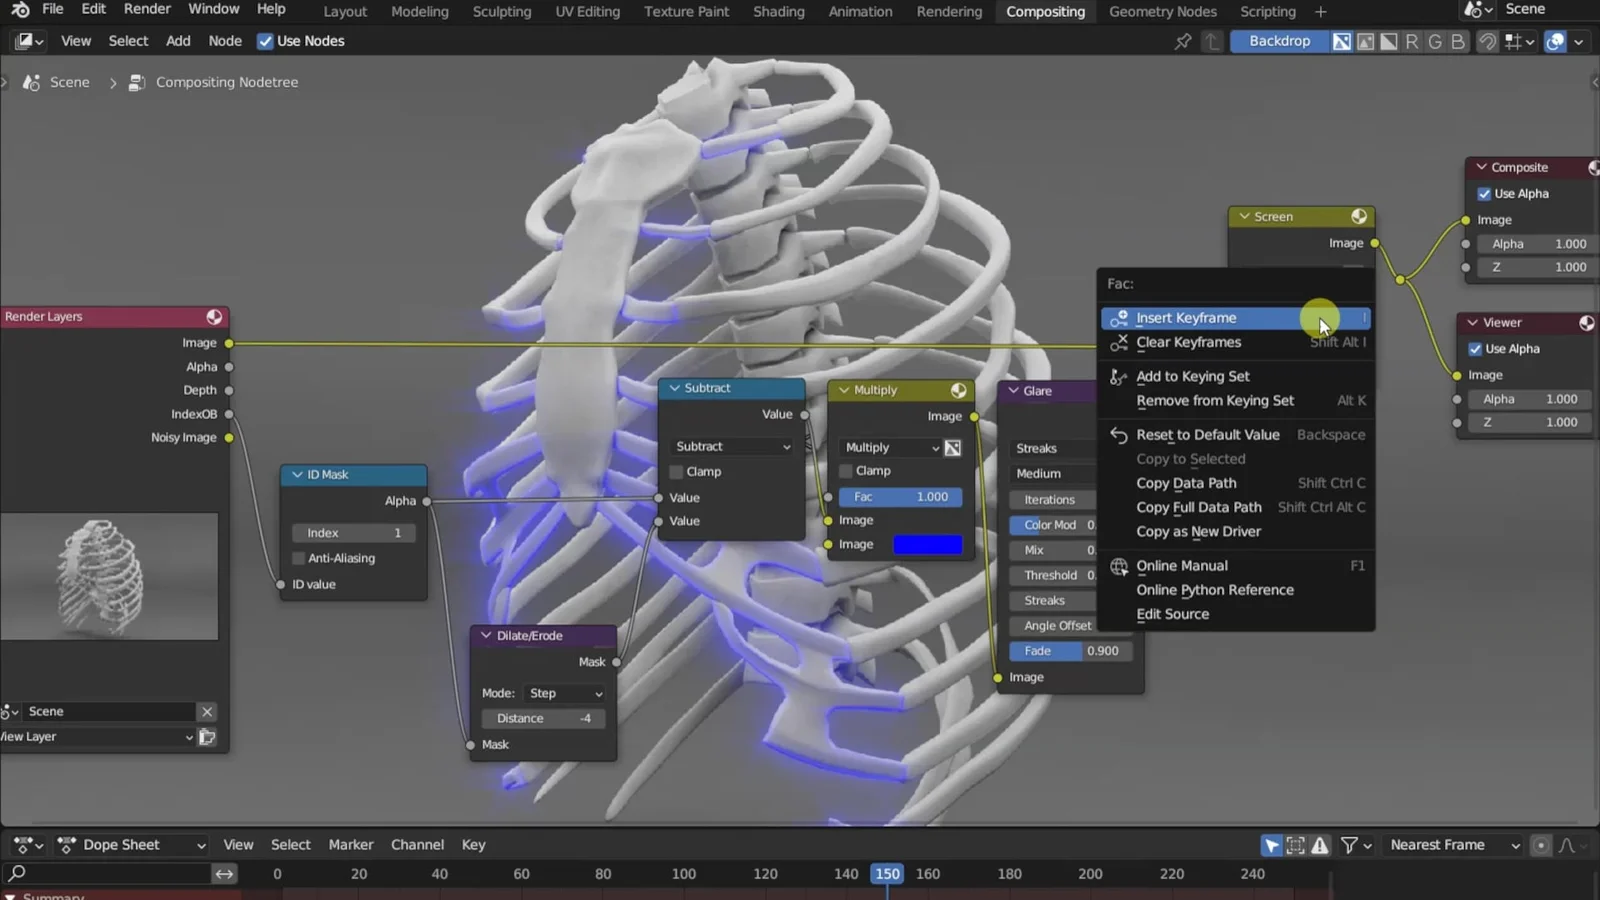Show the Red channel in the backdrop

tap(1412, 41)
